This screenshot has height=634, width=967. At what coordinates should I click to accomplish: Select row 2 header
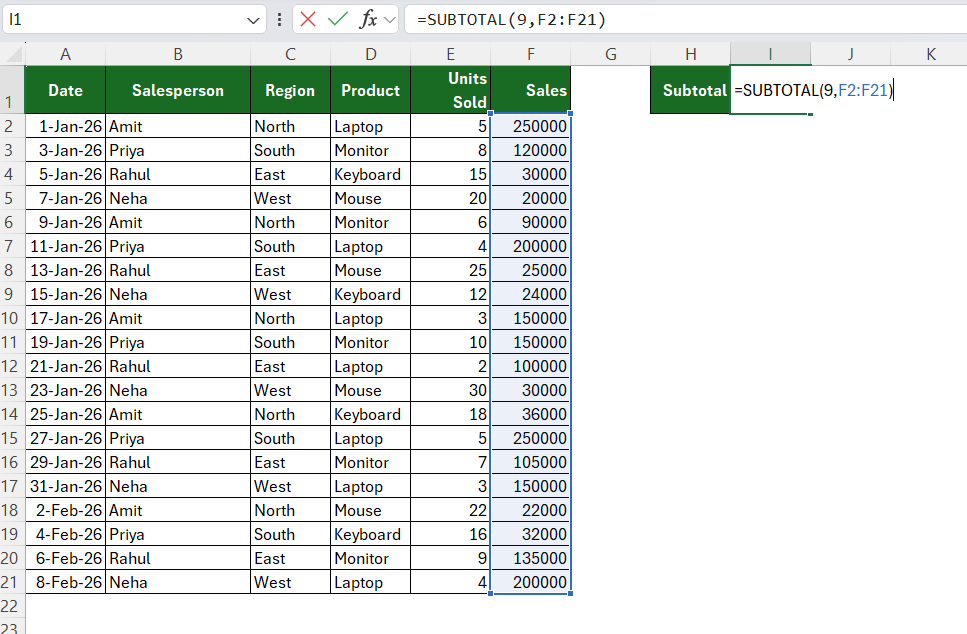coord(12,126)
